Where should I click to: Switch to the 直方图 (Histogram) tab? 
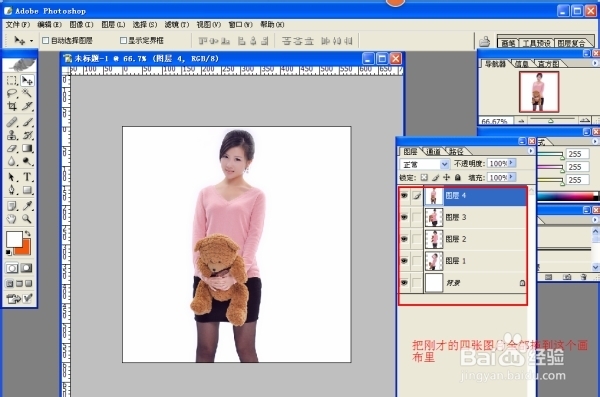(548, 64)
